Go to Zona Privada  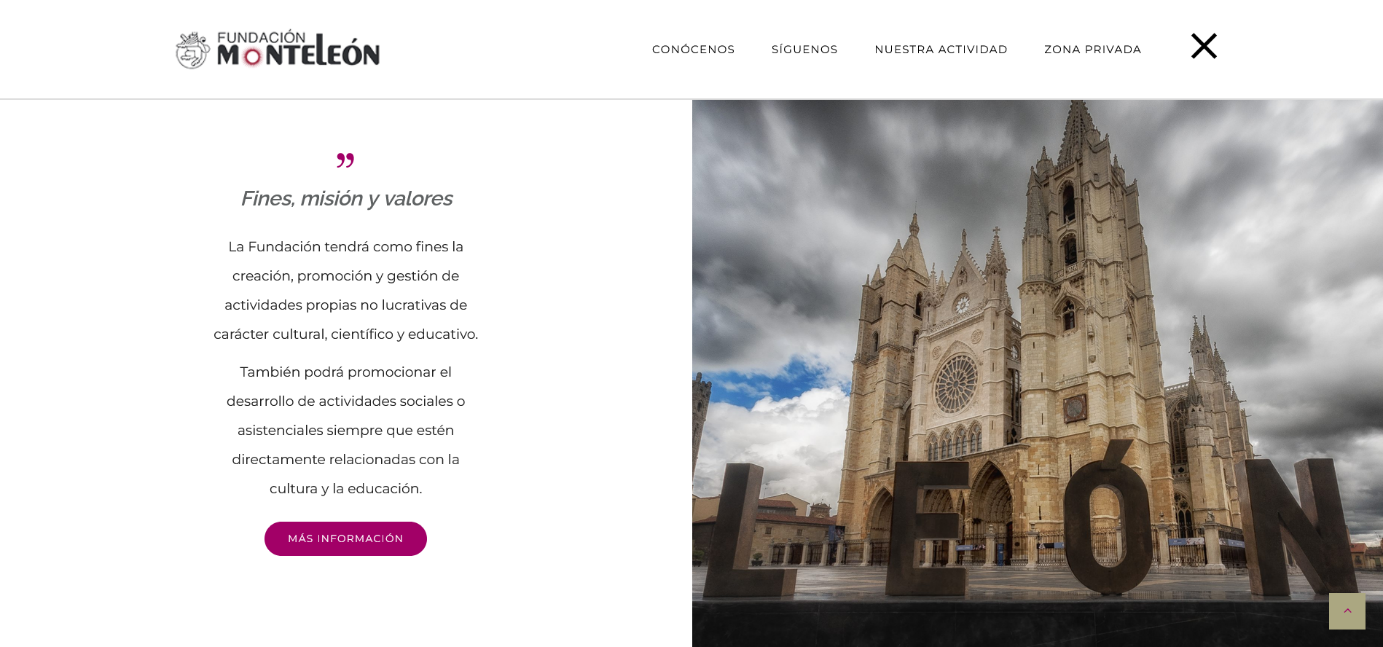pos(1093,49)
